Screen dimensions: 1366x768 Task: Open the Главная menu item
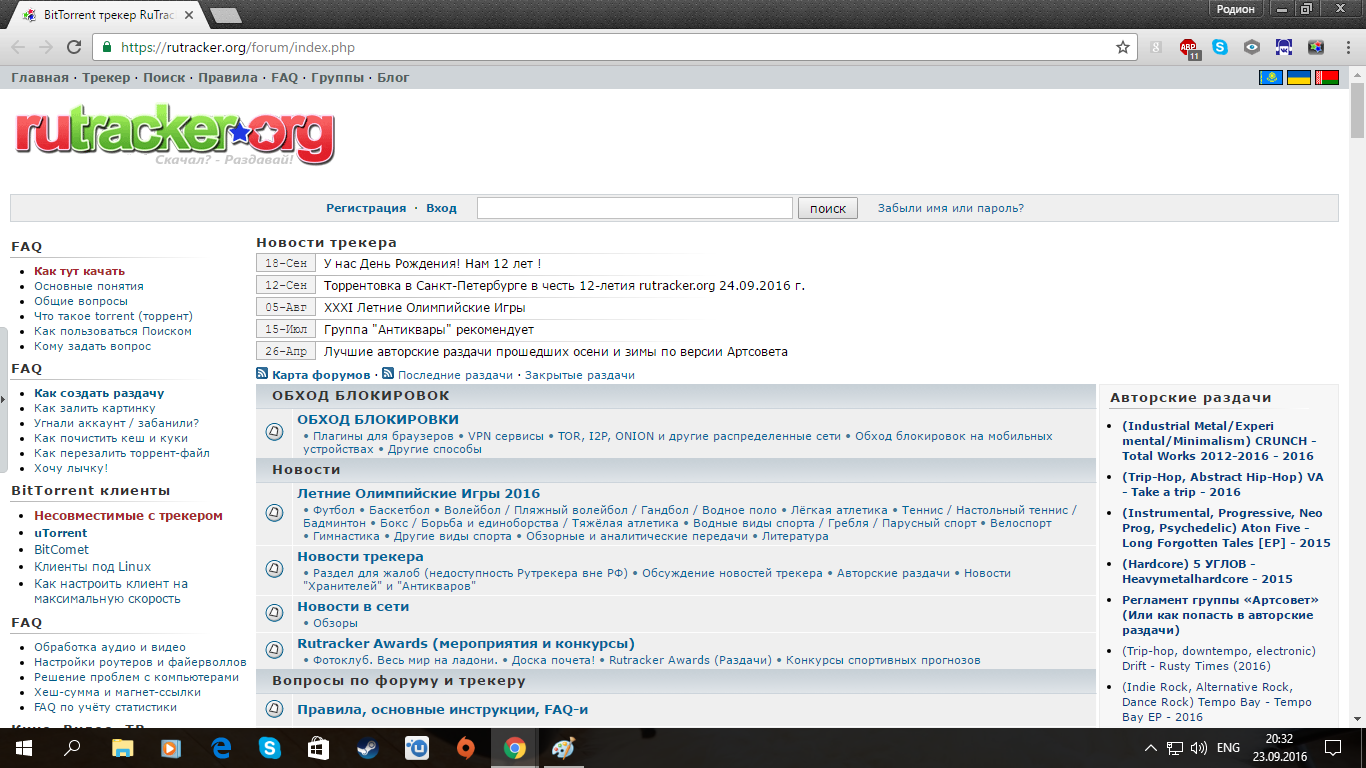pos(40,77)
